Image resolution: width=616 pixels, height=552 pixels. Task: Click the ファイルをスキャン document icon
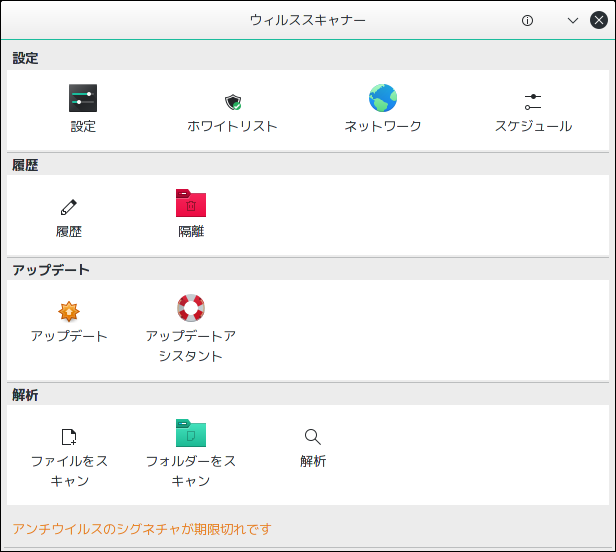69,437
